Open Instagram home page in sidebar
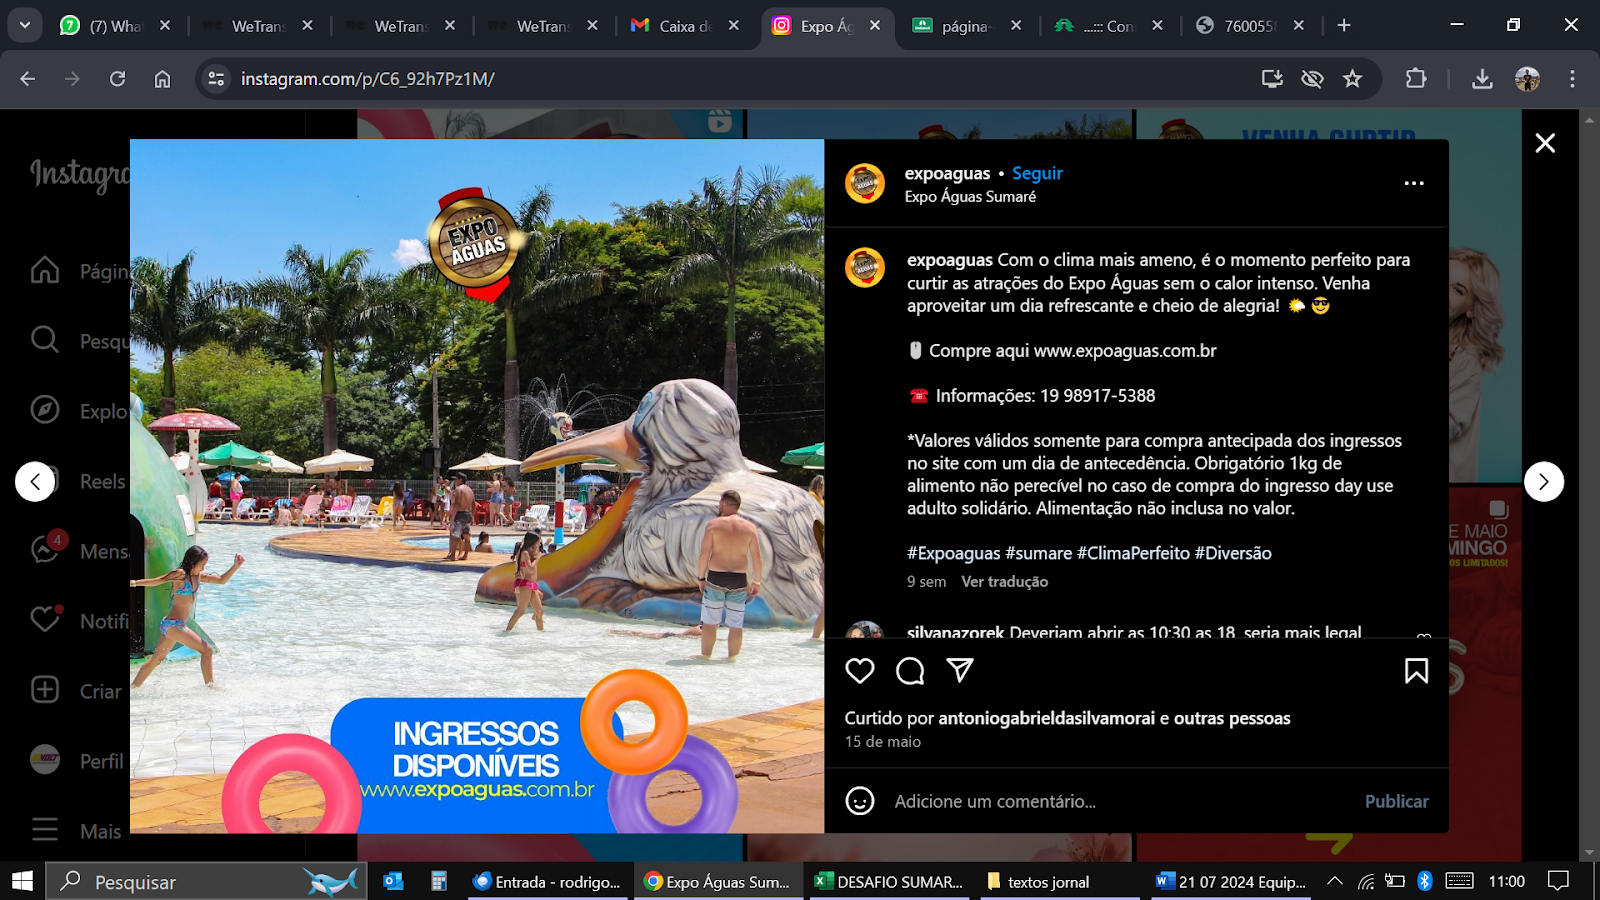The image size is (1600, 900). 80,271
